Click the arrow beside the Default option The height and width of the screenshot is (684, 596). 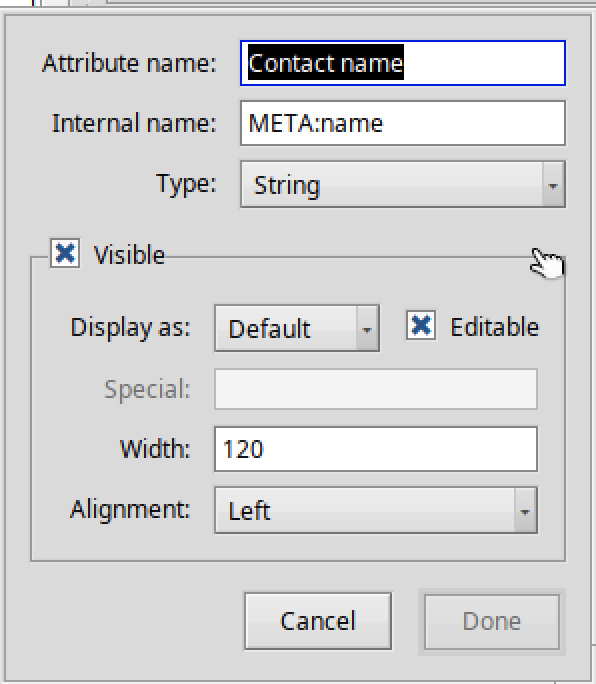[367, 328]
